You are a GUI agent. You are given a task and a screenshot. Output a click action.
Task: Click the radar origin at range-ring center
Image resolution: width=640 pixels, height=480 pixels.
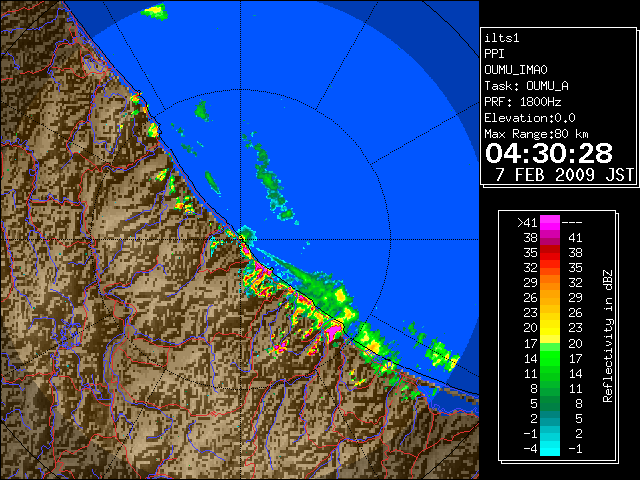click(x=241, y=239)
